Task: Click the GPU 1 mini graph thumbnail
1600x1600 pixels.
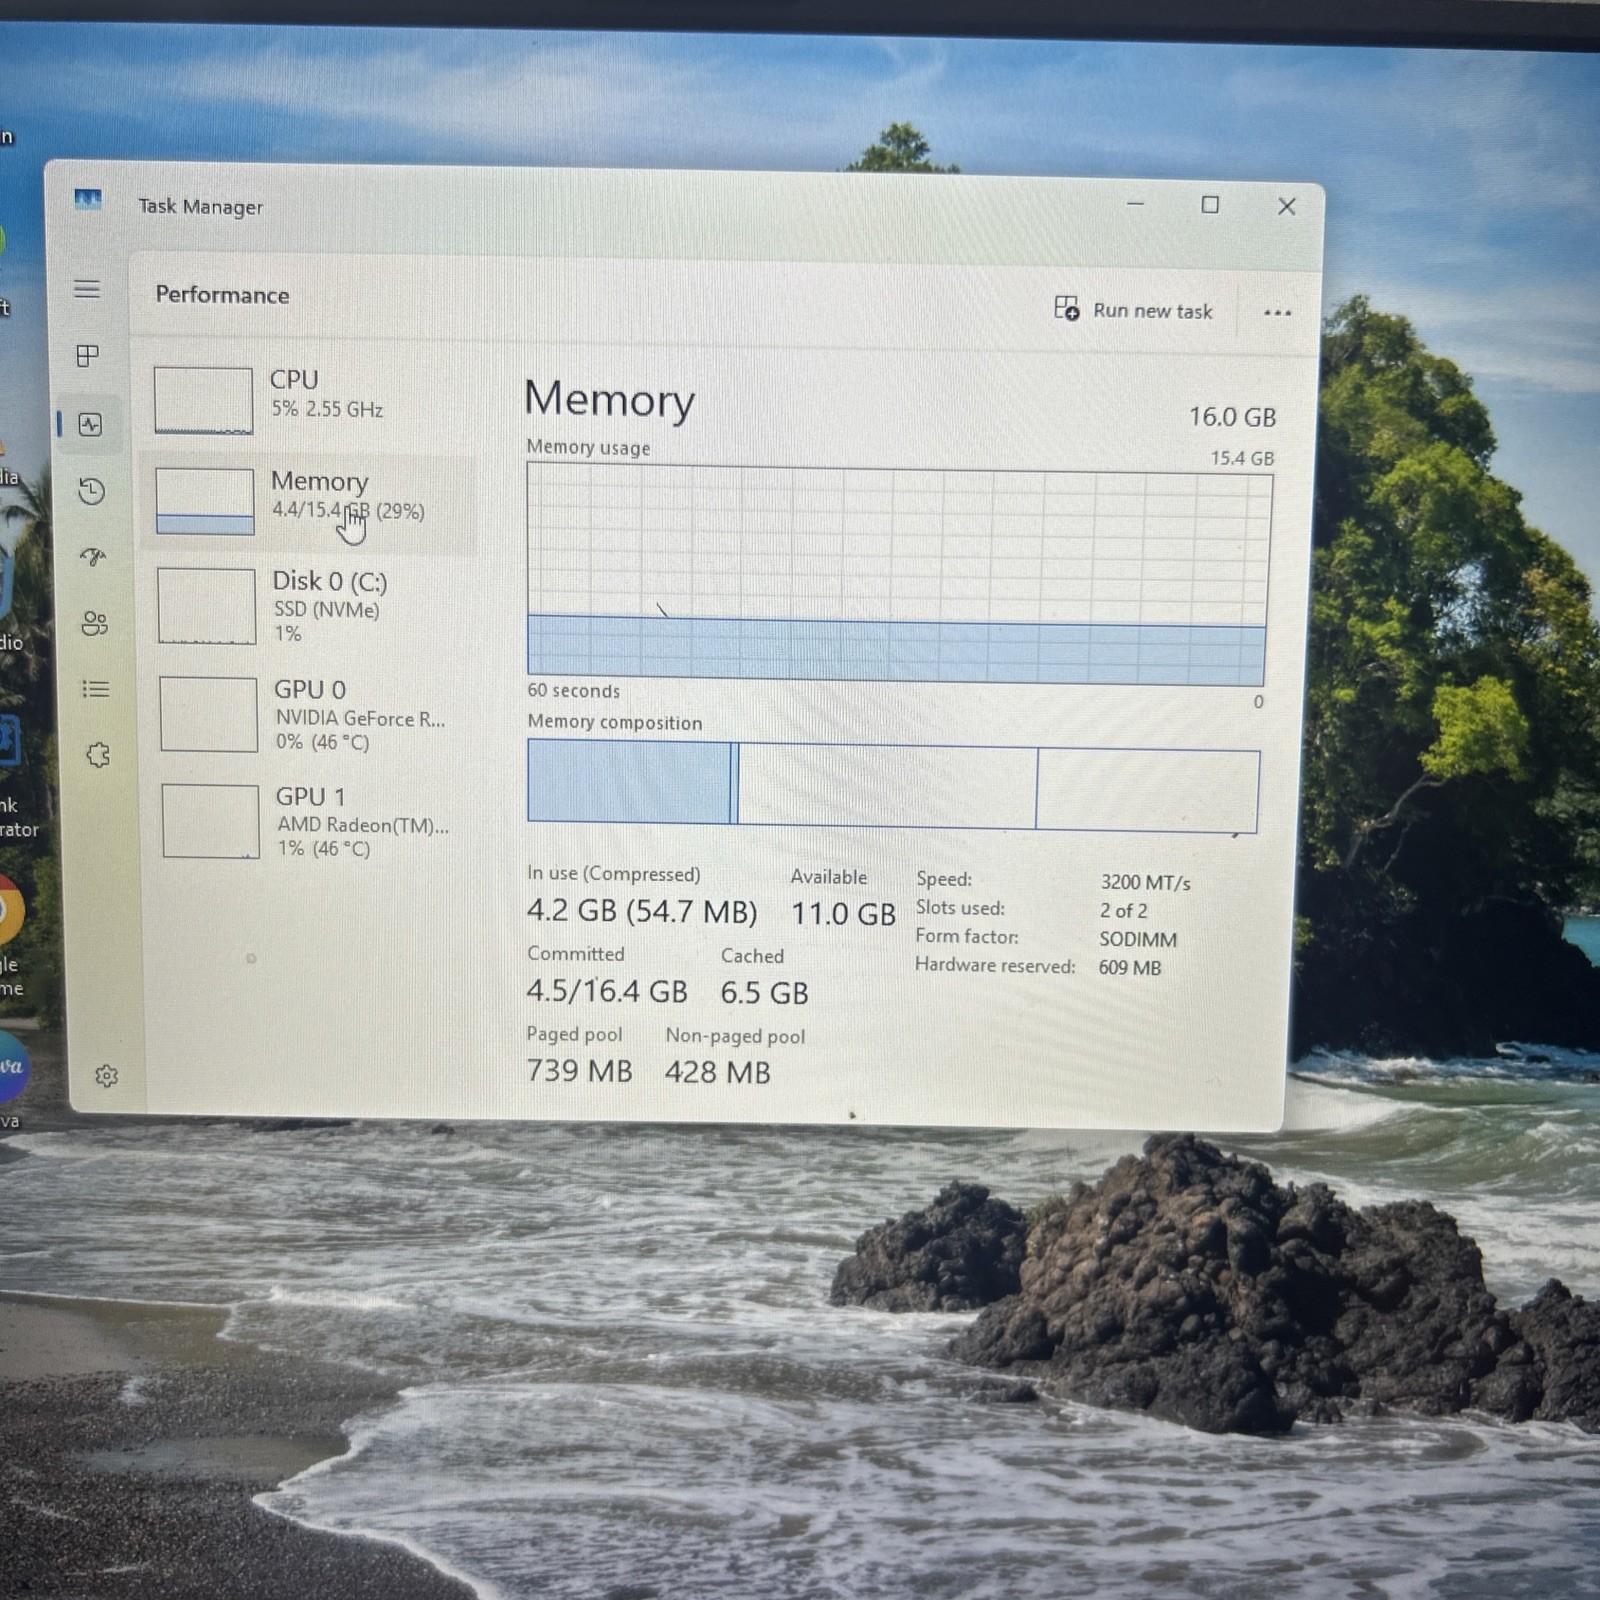Action: coord(210,821)
